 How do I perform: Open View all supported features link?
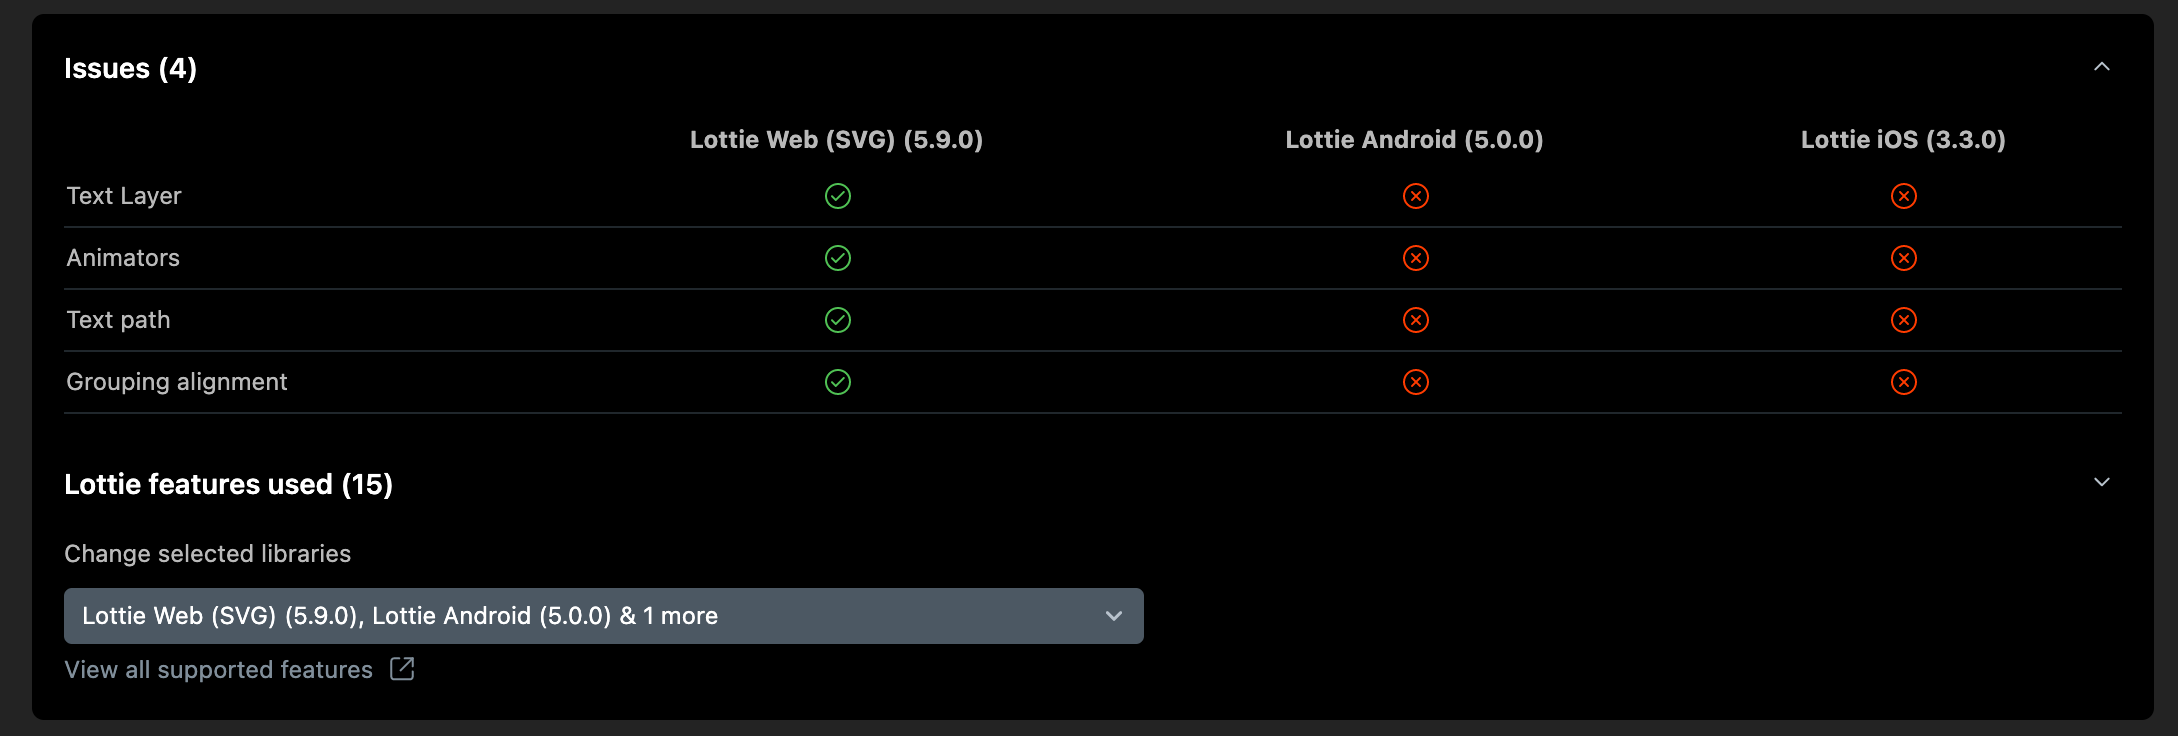pyautogui.click(x=218, y=670)
